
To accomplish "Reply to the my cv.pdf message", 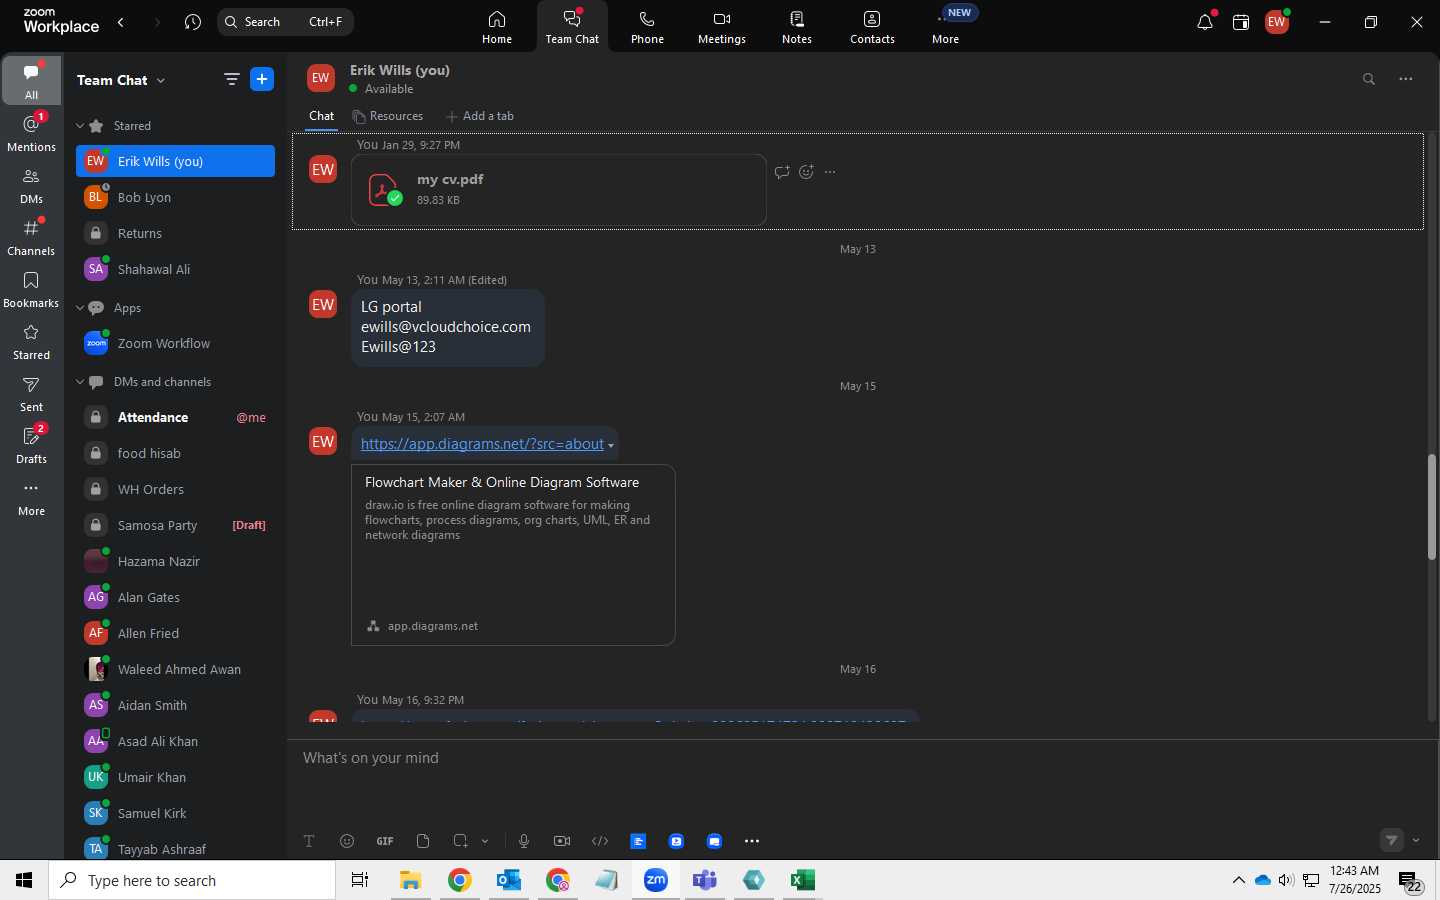I will coord(782,172).
